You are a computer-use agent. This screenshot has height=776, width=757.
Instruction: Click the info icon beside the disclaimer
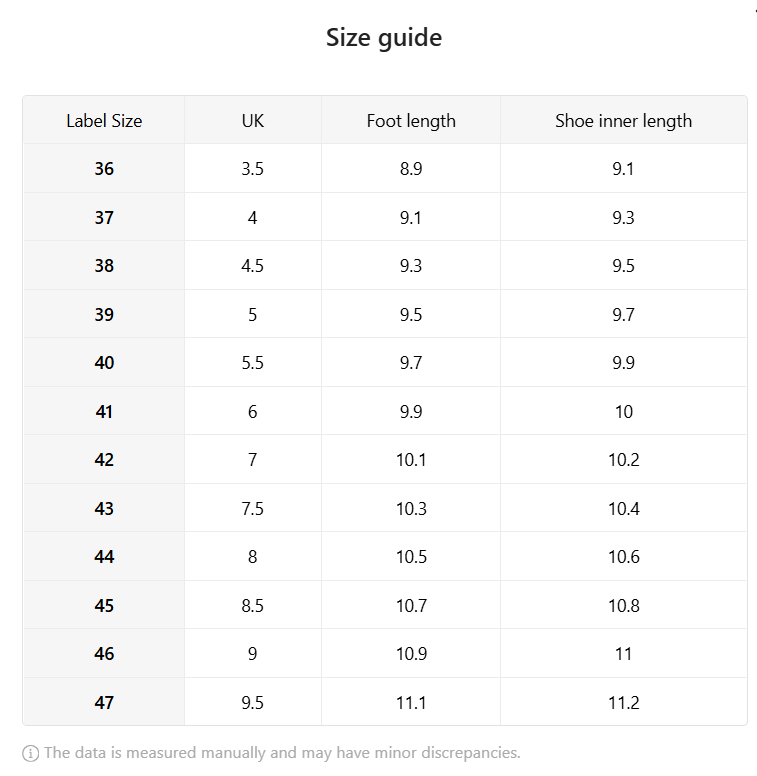pyautogui.click(x=30, y=753)
